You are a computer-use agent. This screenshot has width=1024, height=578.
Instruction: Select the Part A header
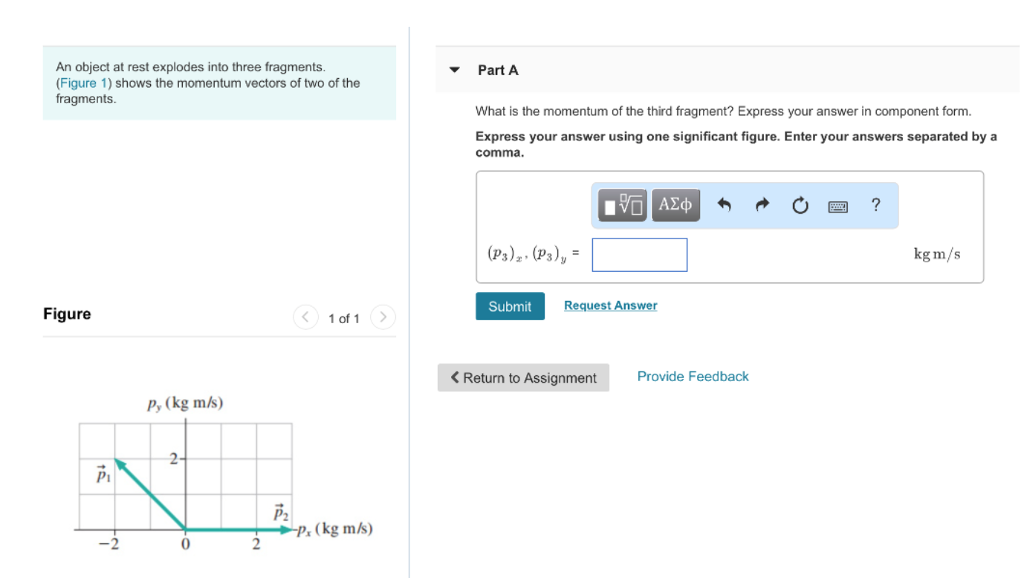497,70
